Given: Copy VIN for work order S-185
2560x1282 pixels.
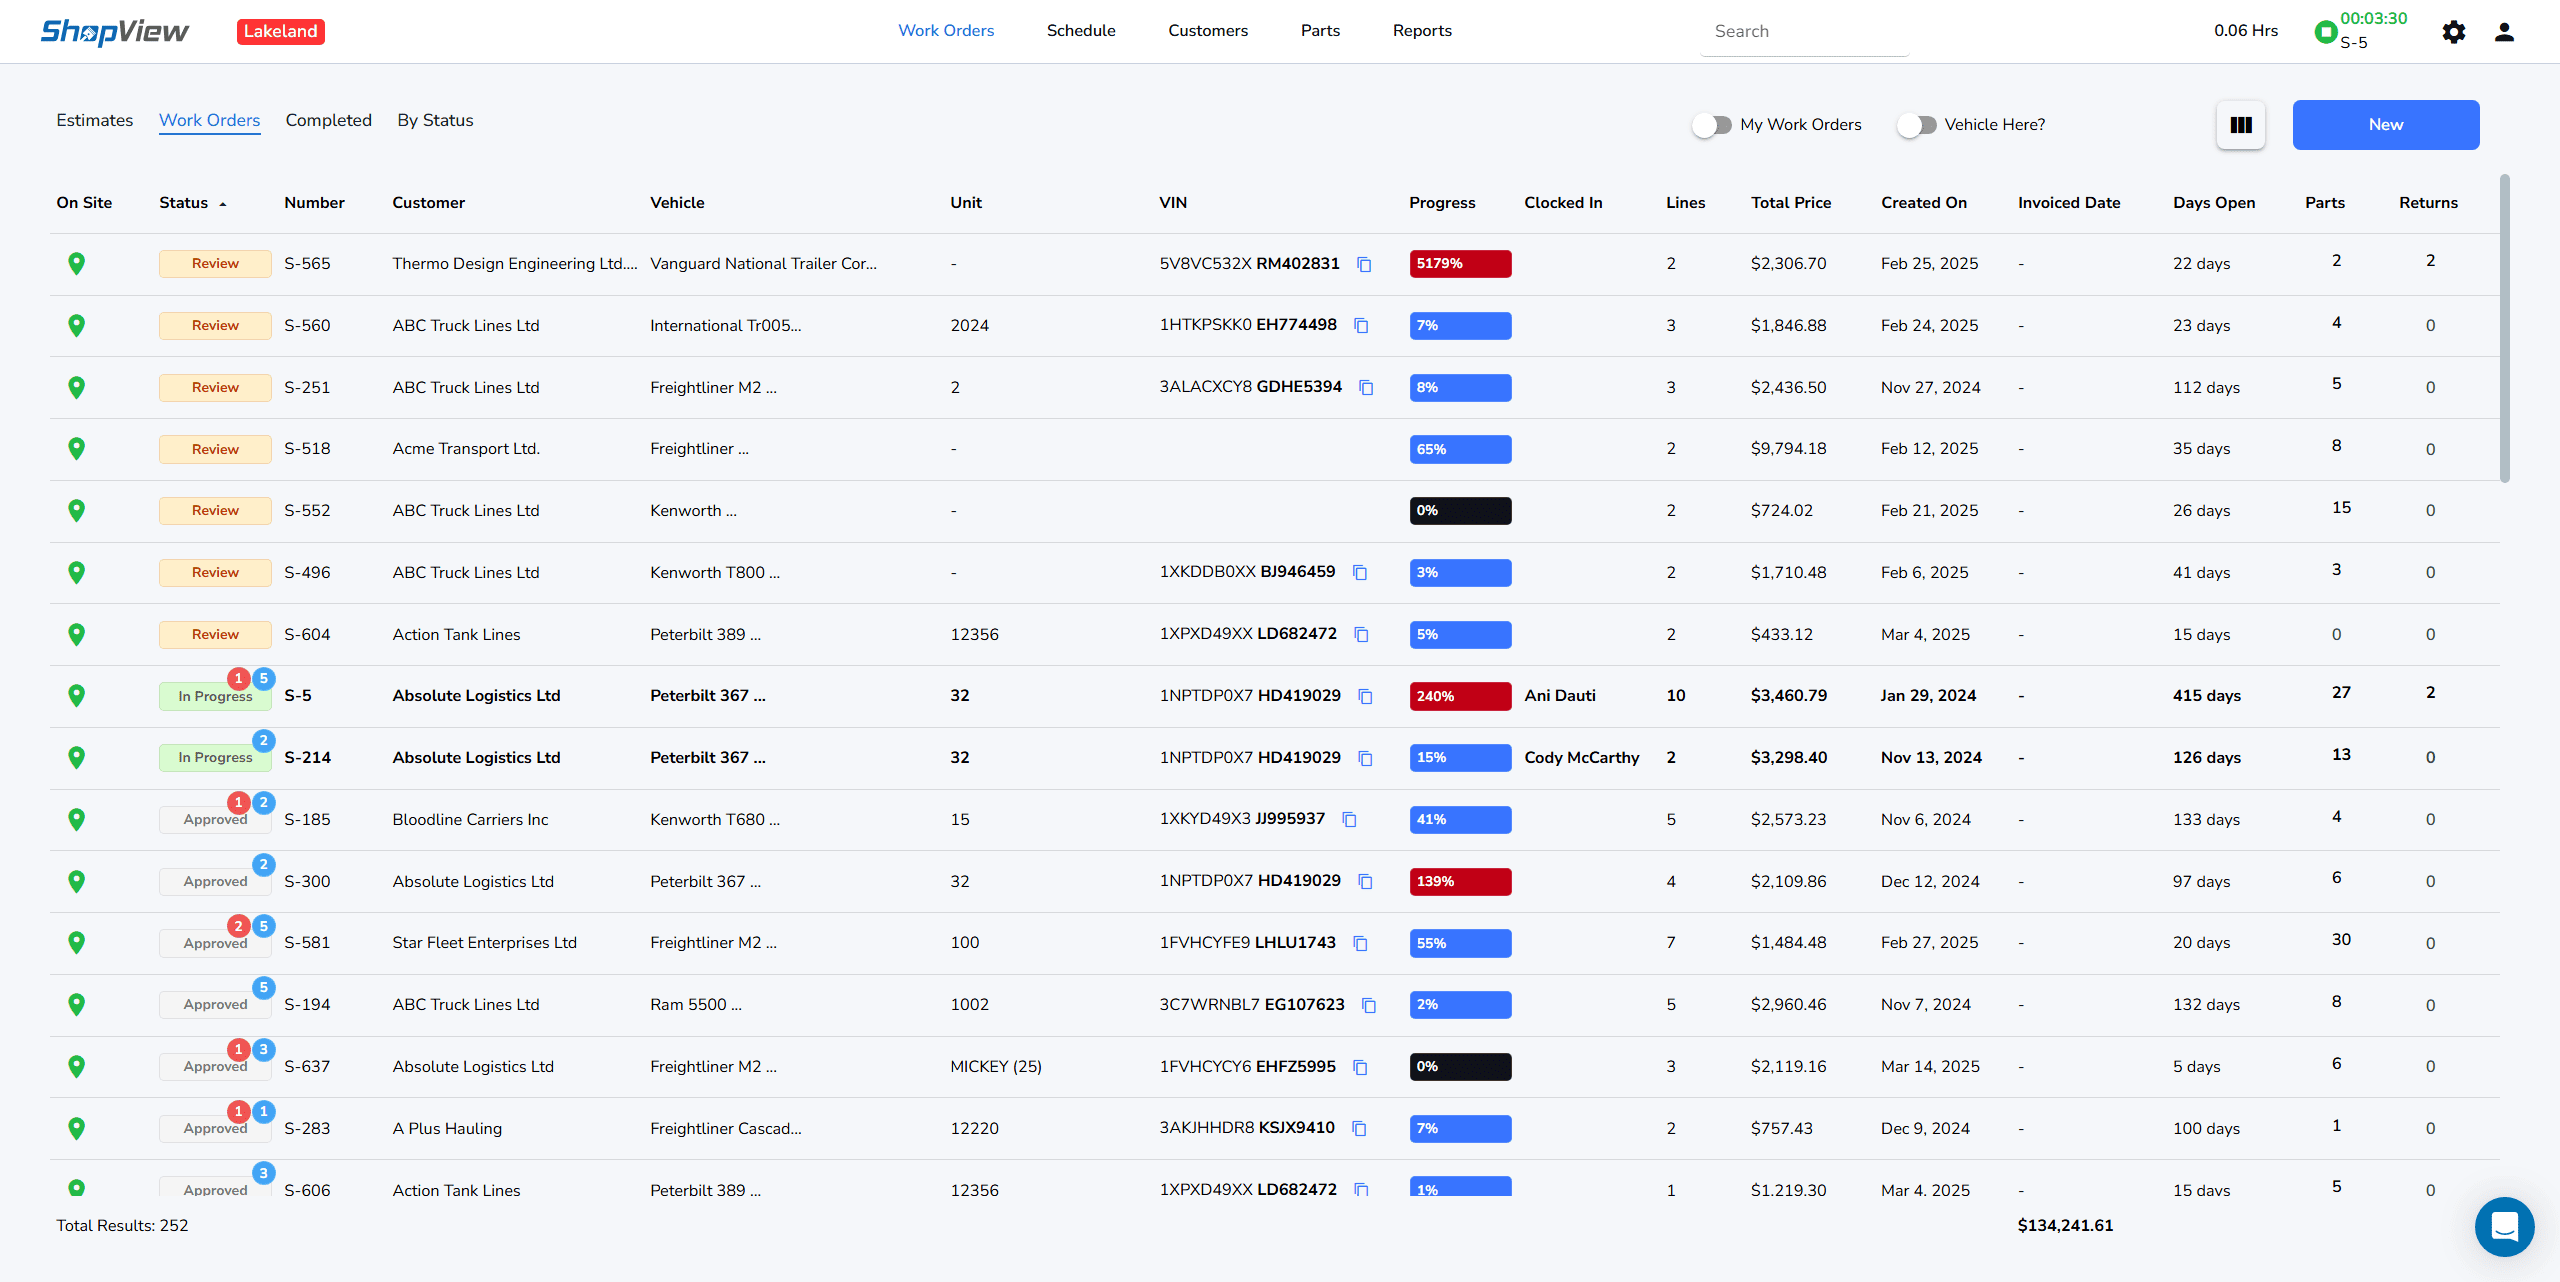Looking at the screenshot, I should tap(1349, 820).
